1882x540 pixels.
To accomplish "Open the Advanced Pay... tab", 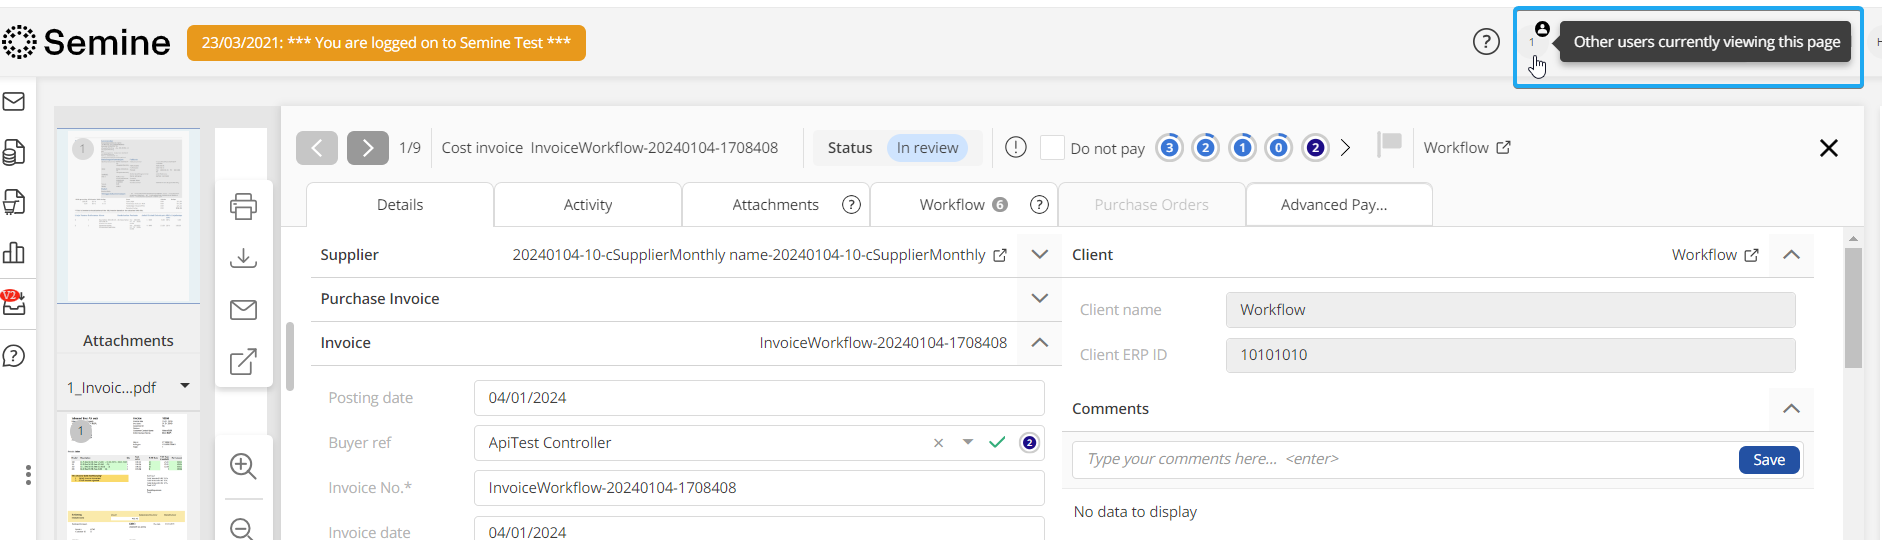I will (1334, 205).
